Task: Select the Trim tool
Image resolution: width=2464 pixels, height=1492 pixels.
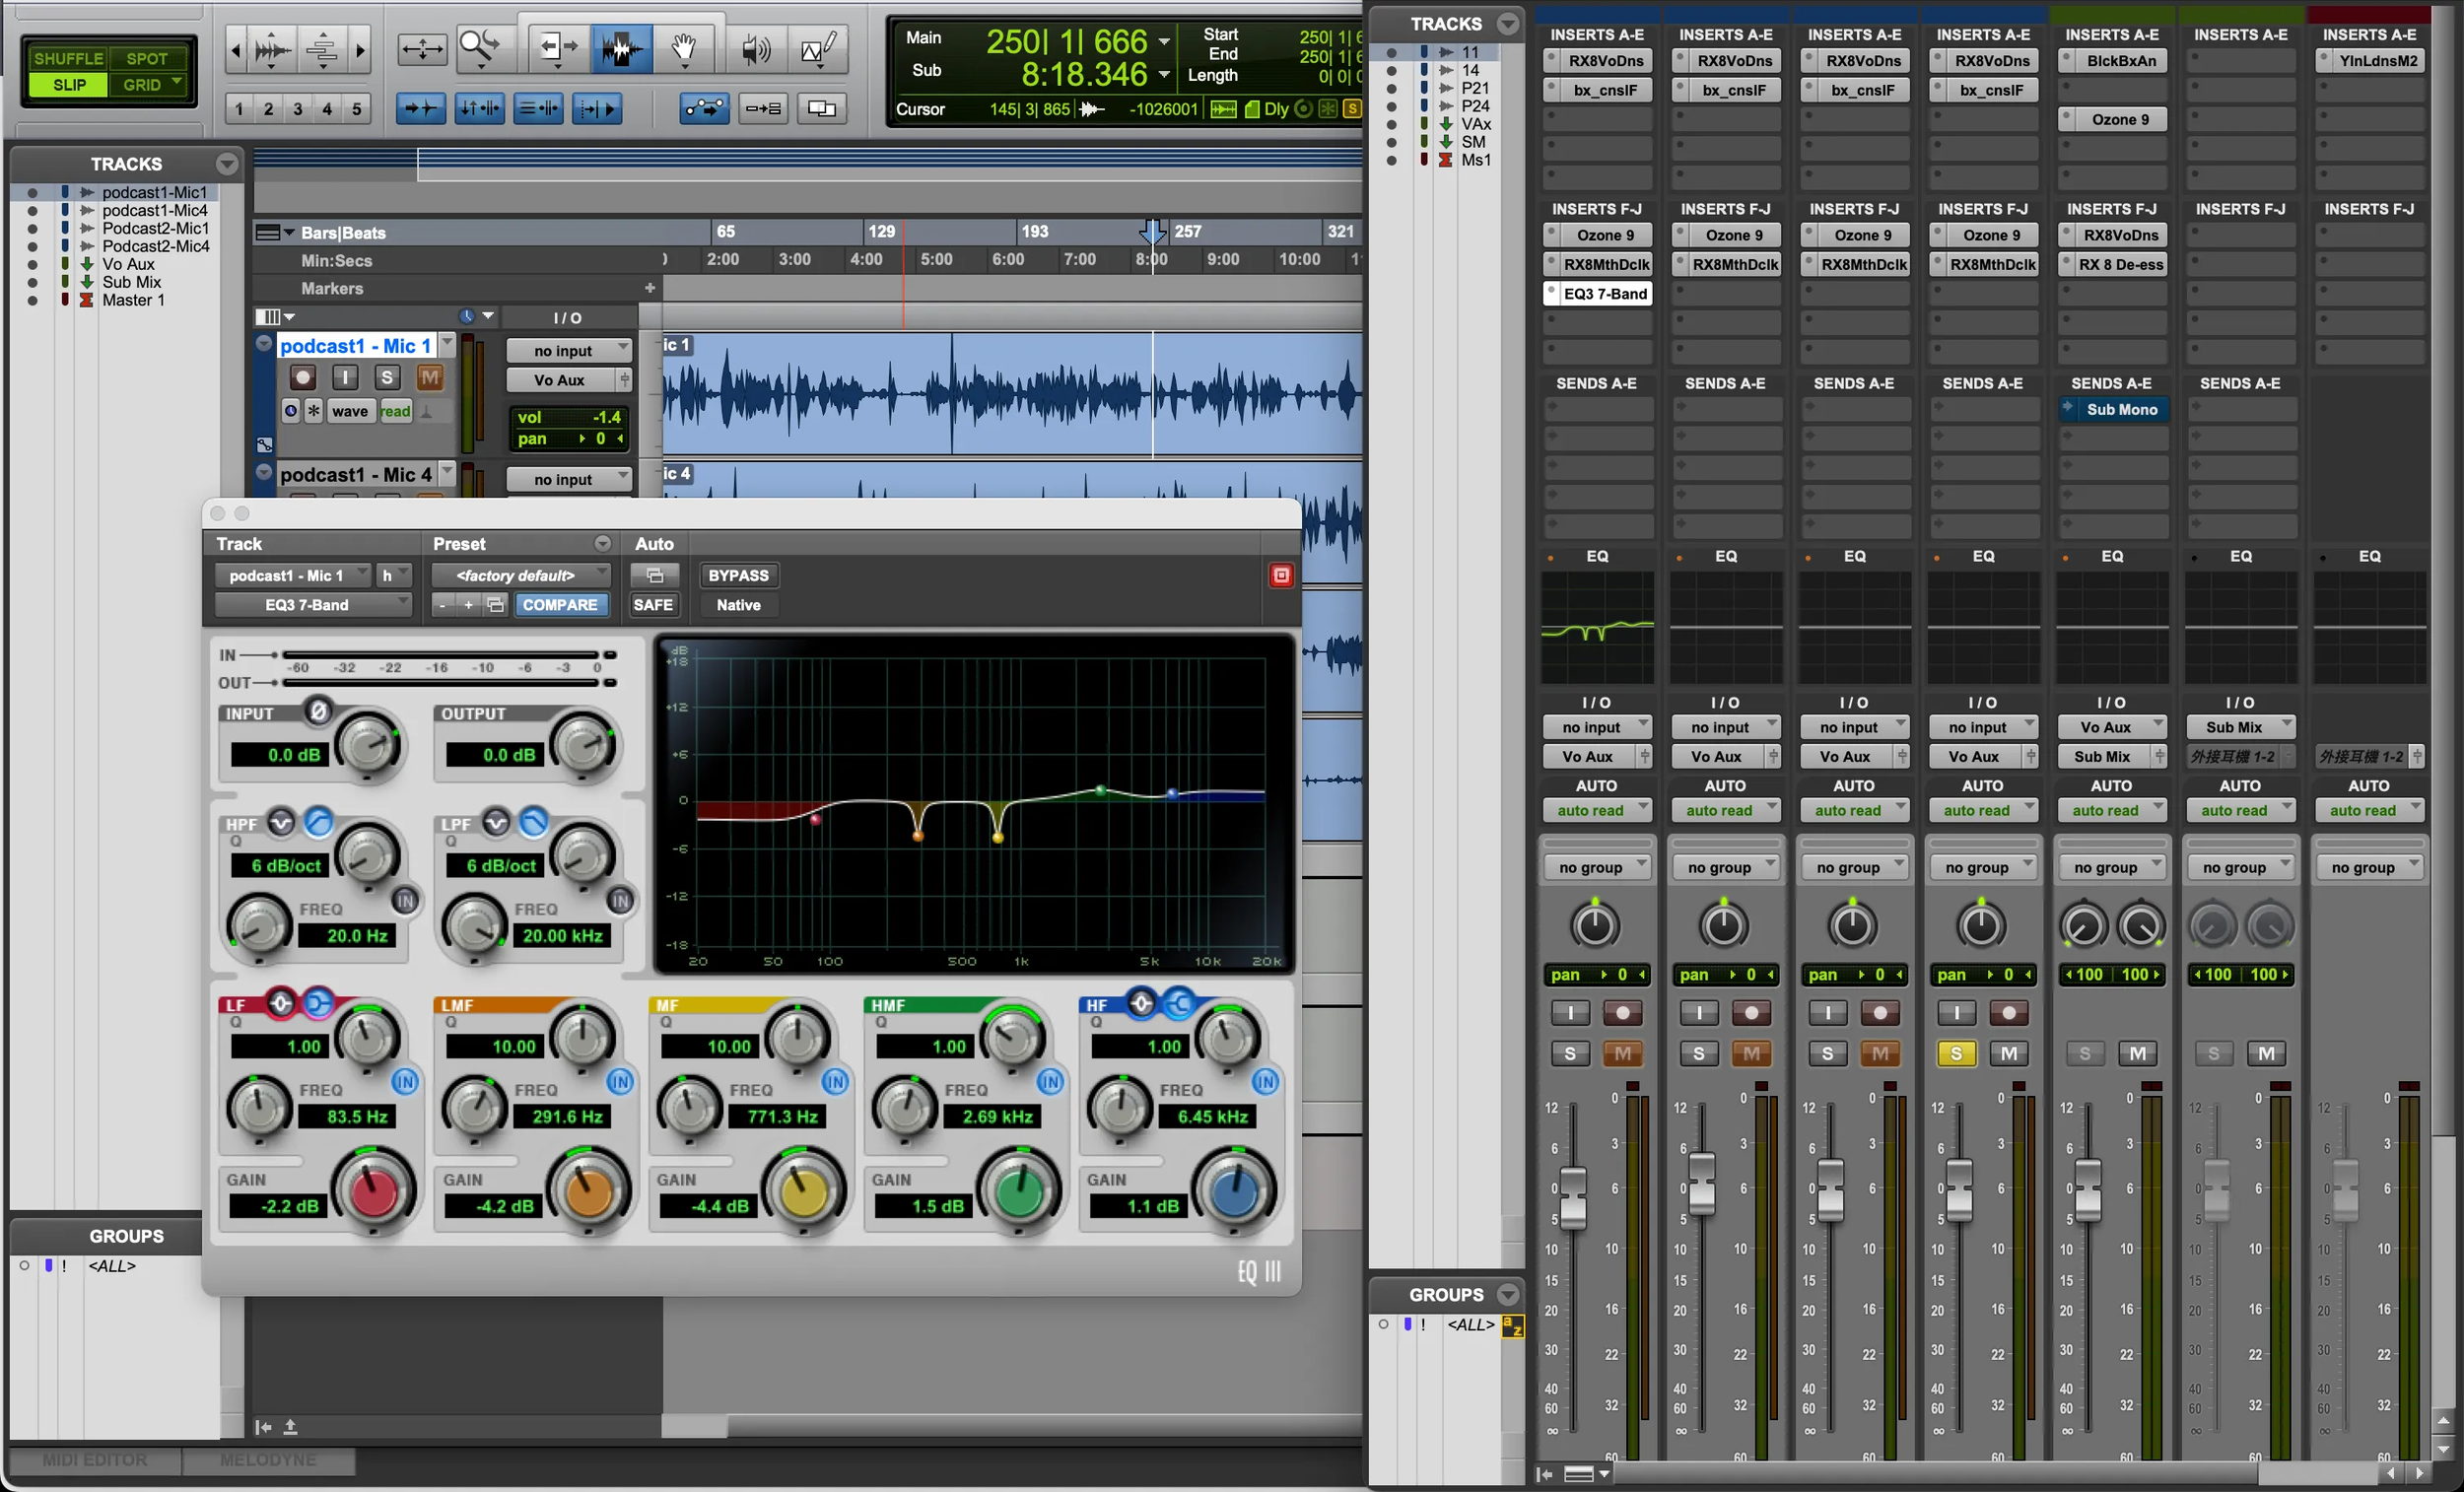Action: [x=557, y=48]
